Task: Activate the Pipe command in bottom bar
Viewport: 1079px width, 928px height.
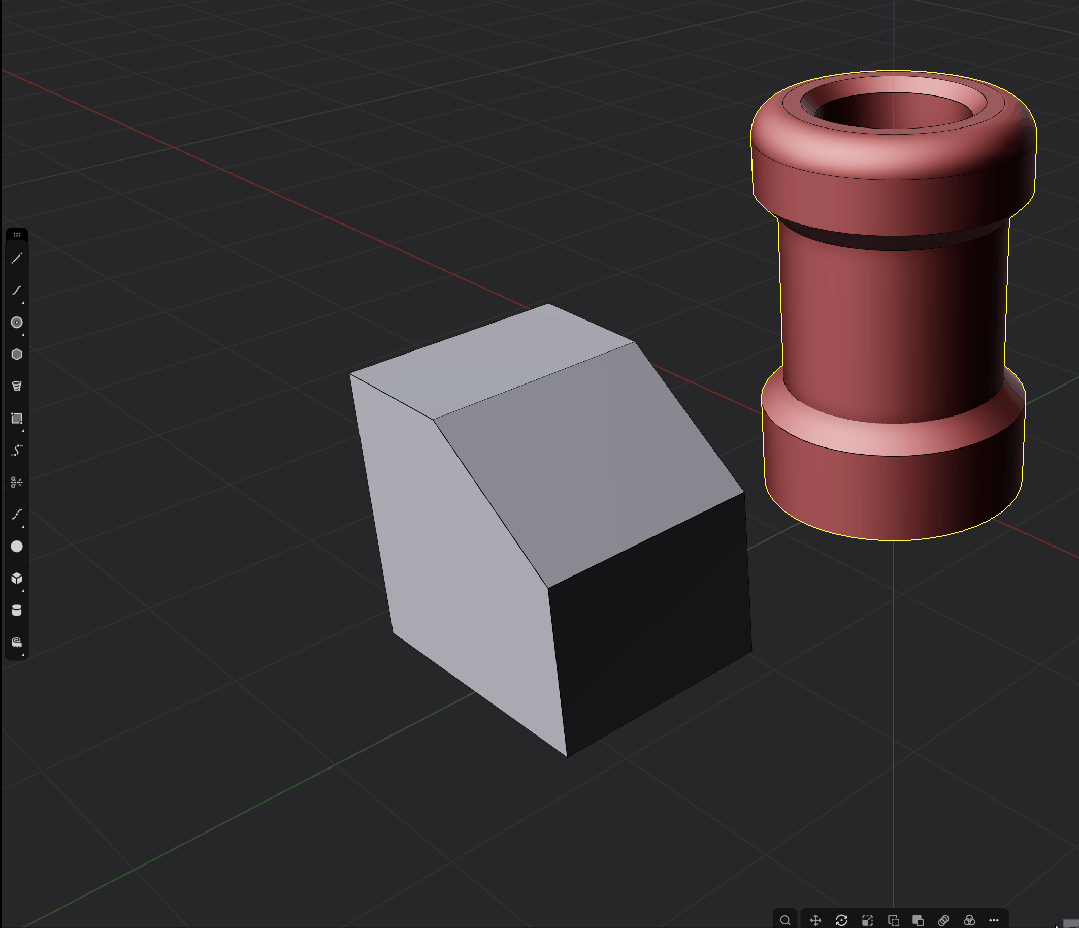Action: [x=943, y=920]
